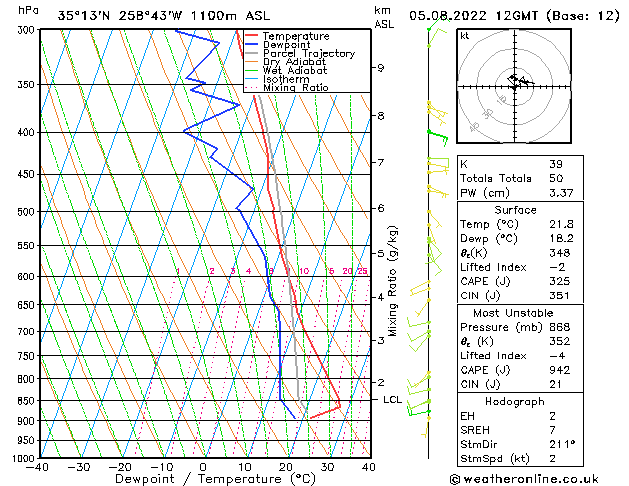Click the Wet Adiabat legend label
629x486 pixels.
click(x=295, y=70)
